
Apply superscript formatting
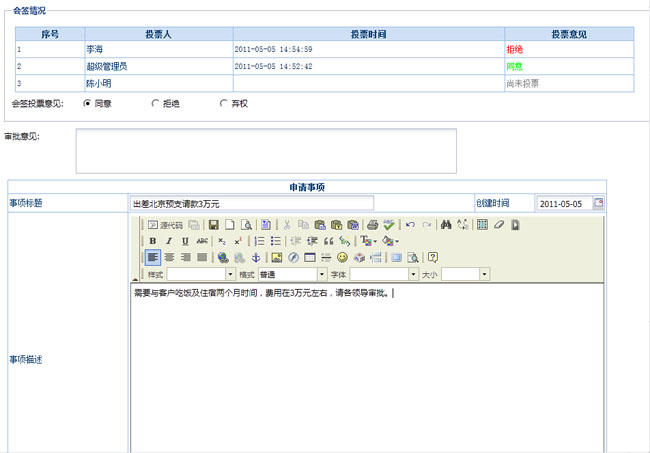[x=238, y=241]
